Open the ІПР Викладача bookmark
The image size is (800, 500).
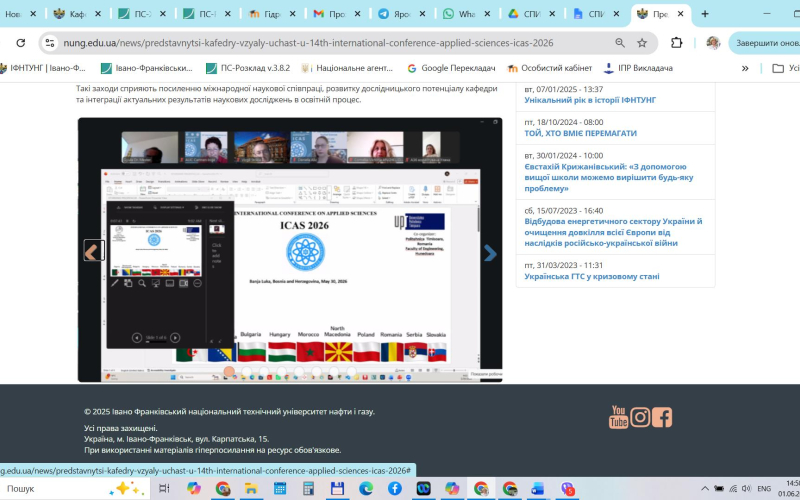point(638,68)
